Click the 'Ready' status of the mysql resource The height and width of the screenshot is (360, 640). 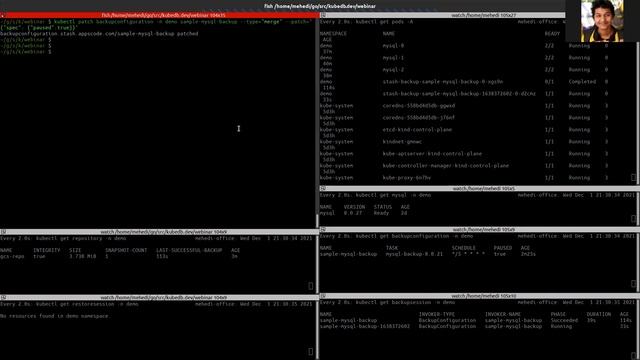point(381,213)
